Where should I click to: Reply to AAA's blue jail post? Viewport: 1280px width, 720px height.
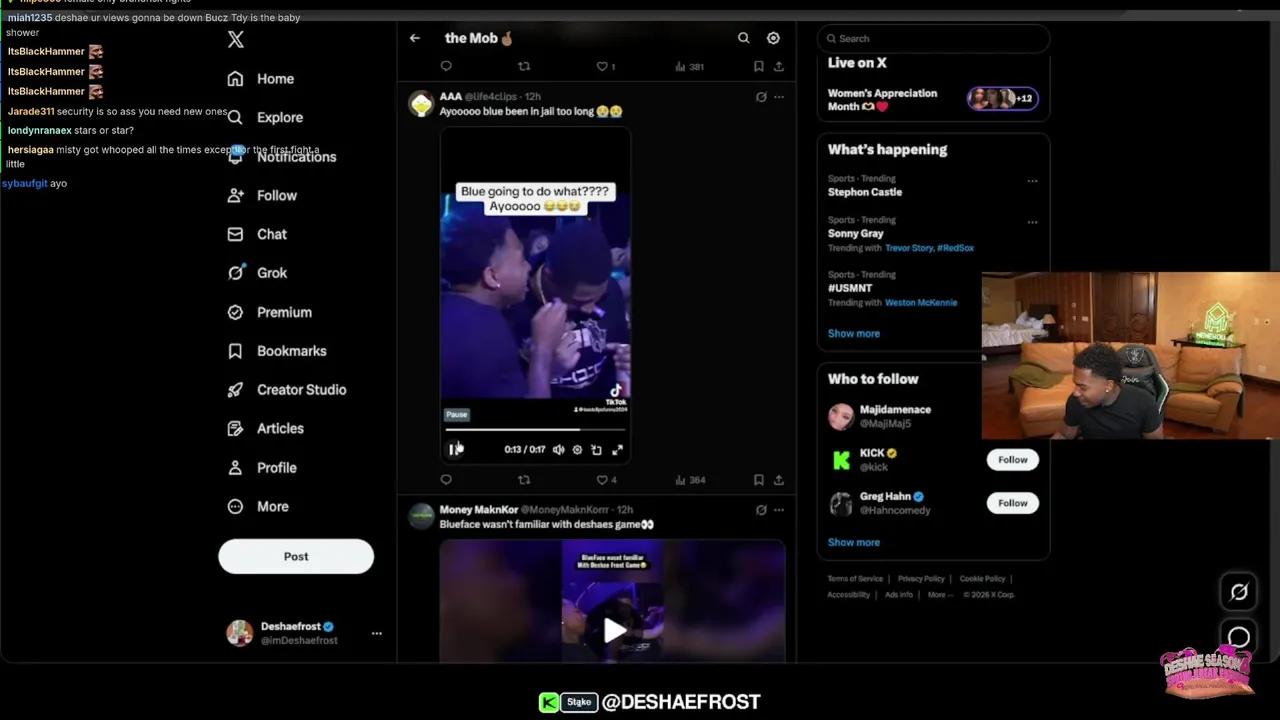point(446,480)
